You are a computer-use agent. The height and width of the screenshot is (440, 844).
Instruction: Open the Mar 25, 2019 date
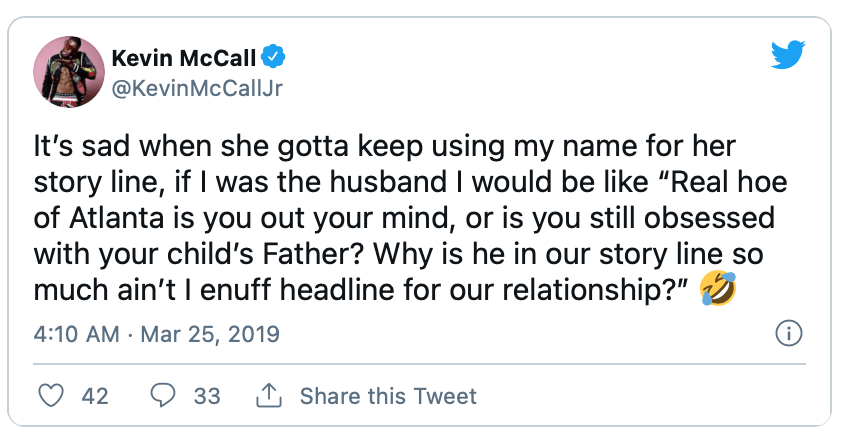(210, 334)
